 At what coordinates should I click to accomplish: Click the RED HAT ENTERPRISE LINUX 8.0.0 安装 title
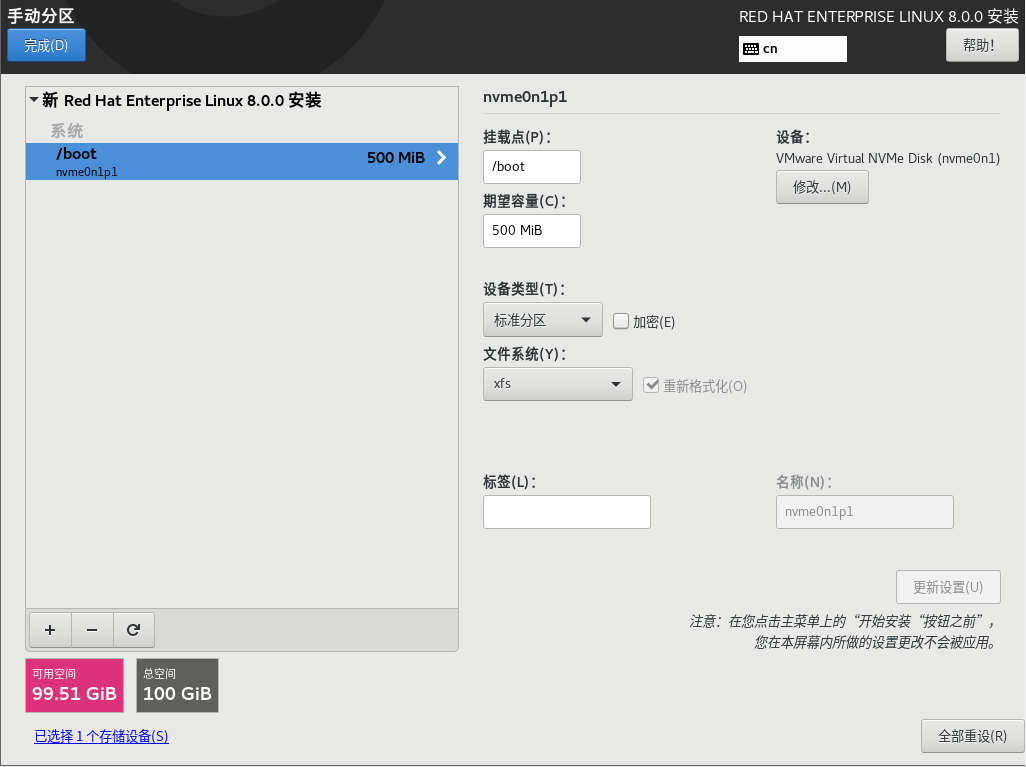[879, 16]
